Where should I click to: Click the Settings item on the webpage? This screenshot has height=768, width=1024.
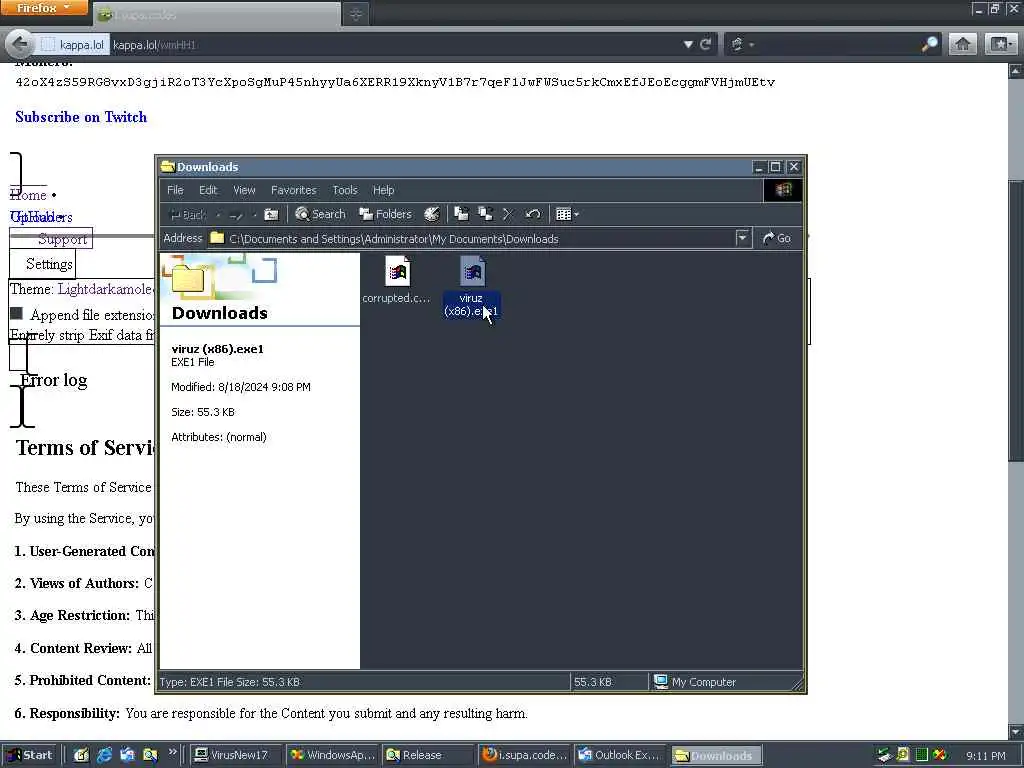[49, 264]
